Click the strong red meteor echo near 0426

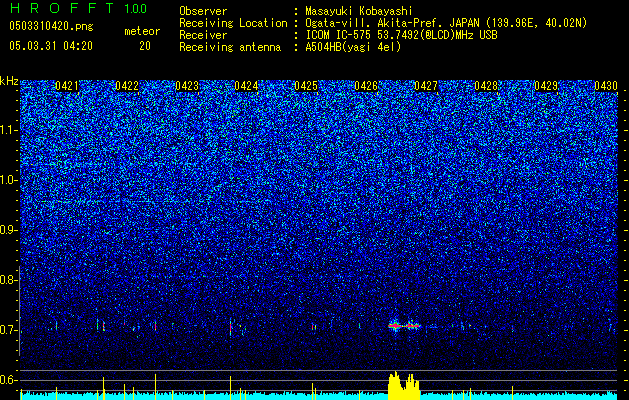pyautogui.click(x=404, y=326)
